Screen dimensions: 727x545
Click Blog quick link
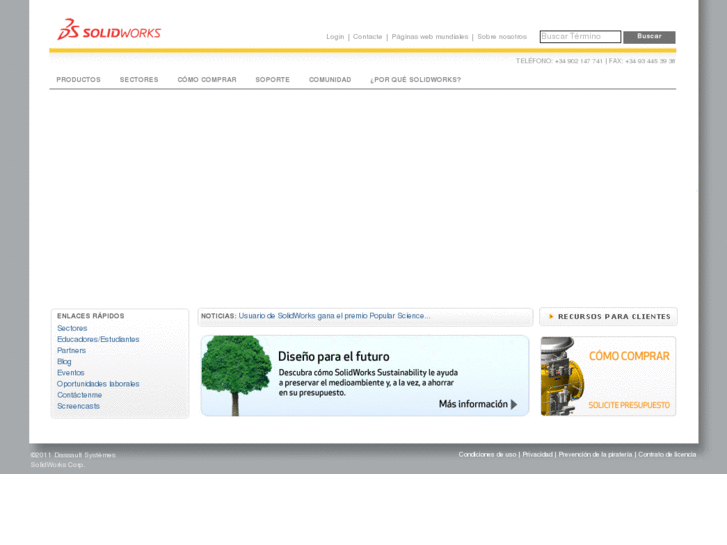pyautogui.click(x=64, y=362)
